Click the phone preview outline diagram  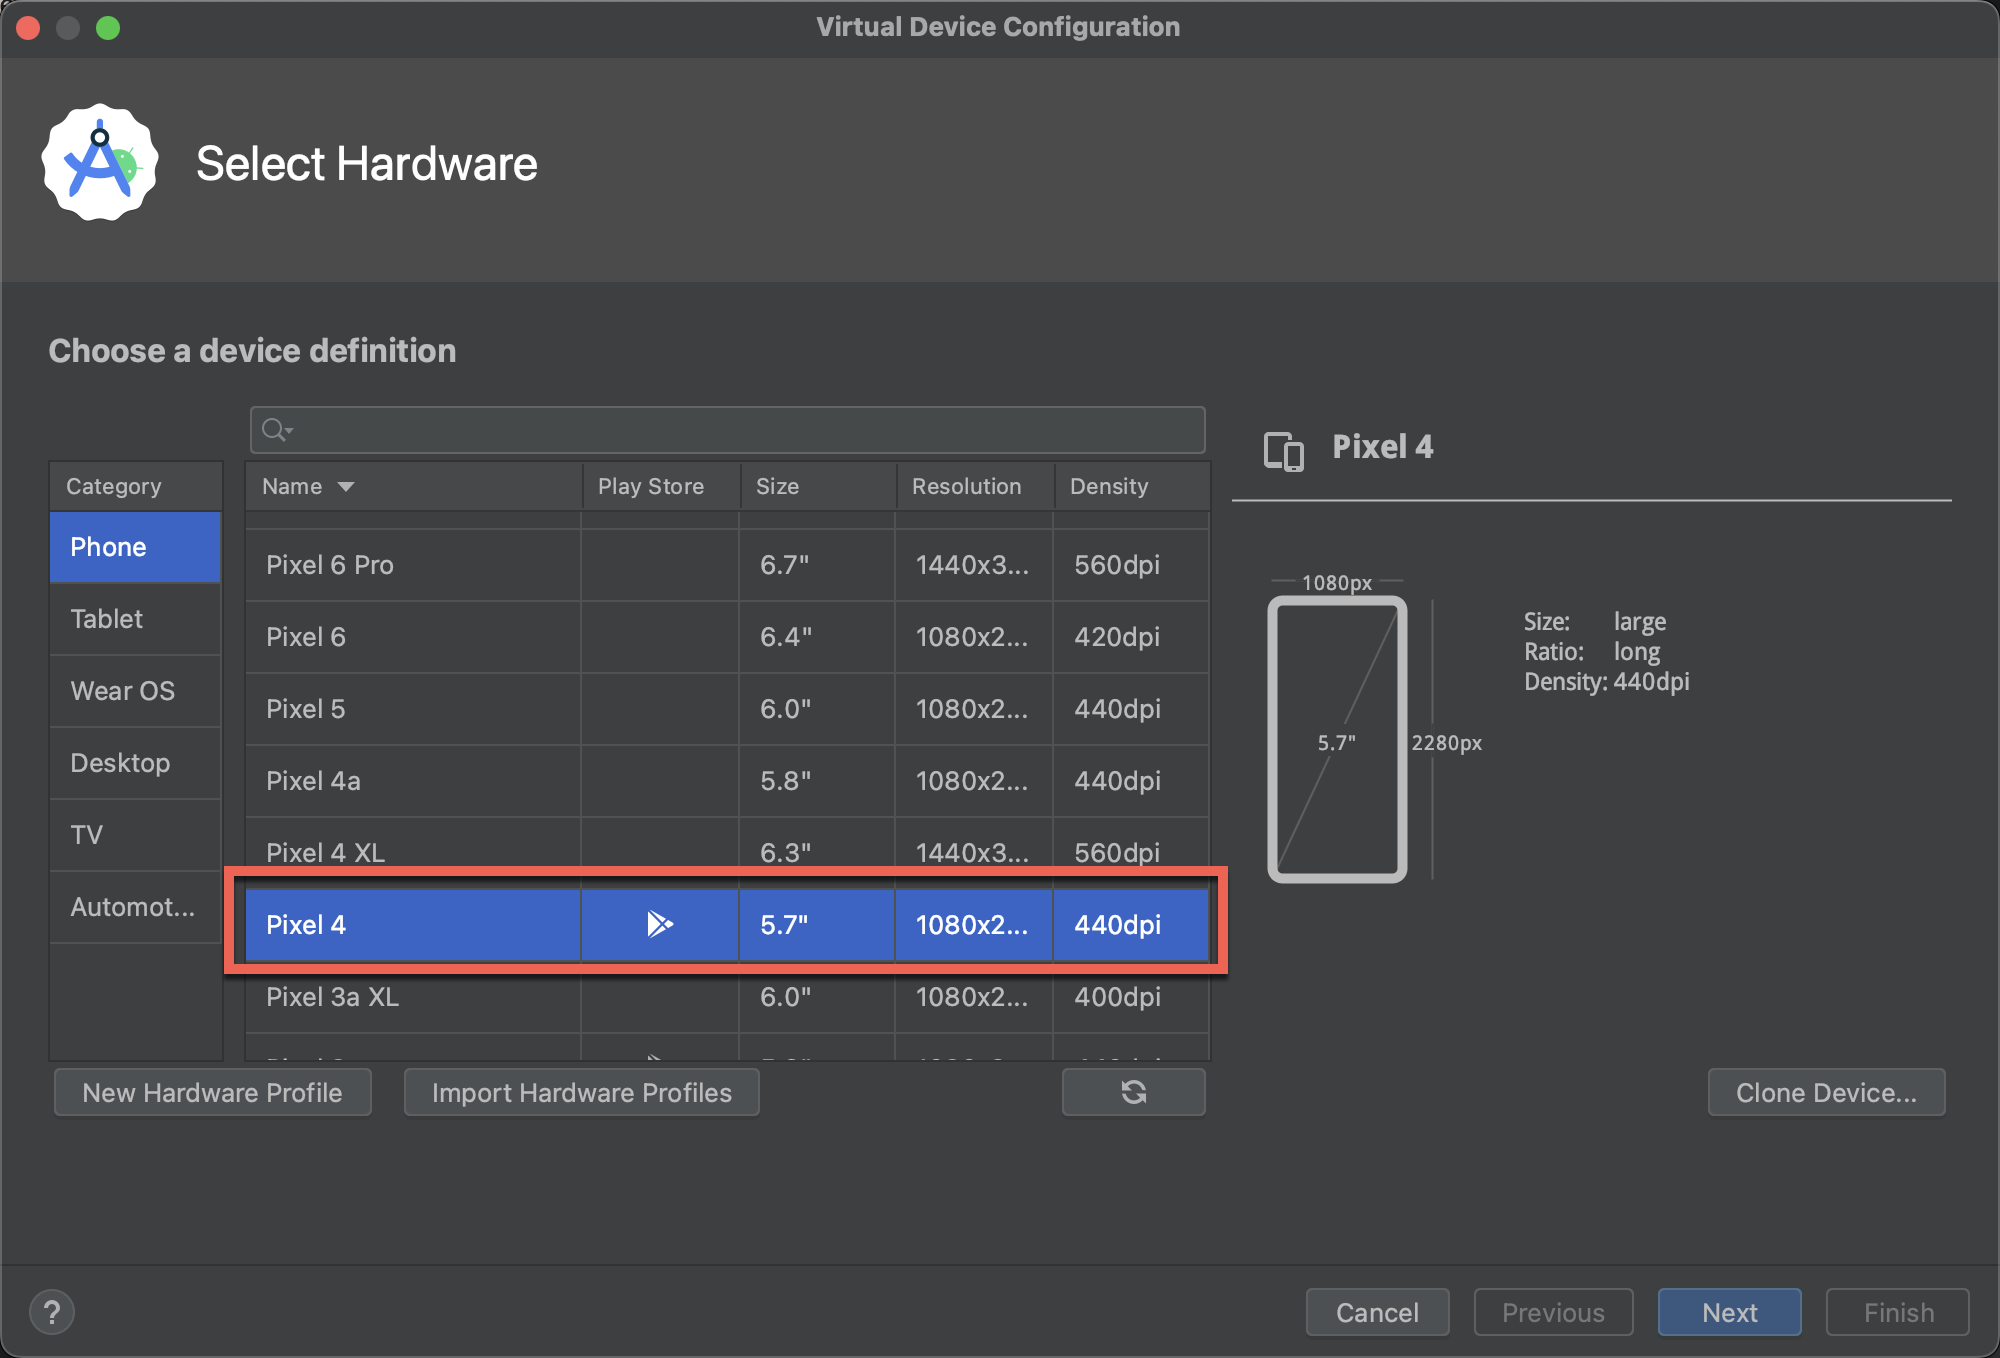coord(1337,740)
